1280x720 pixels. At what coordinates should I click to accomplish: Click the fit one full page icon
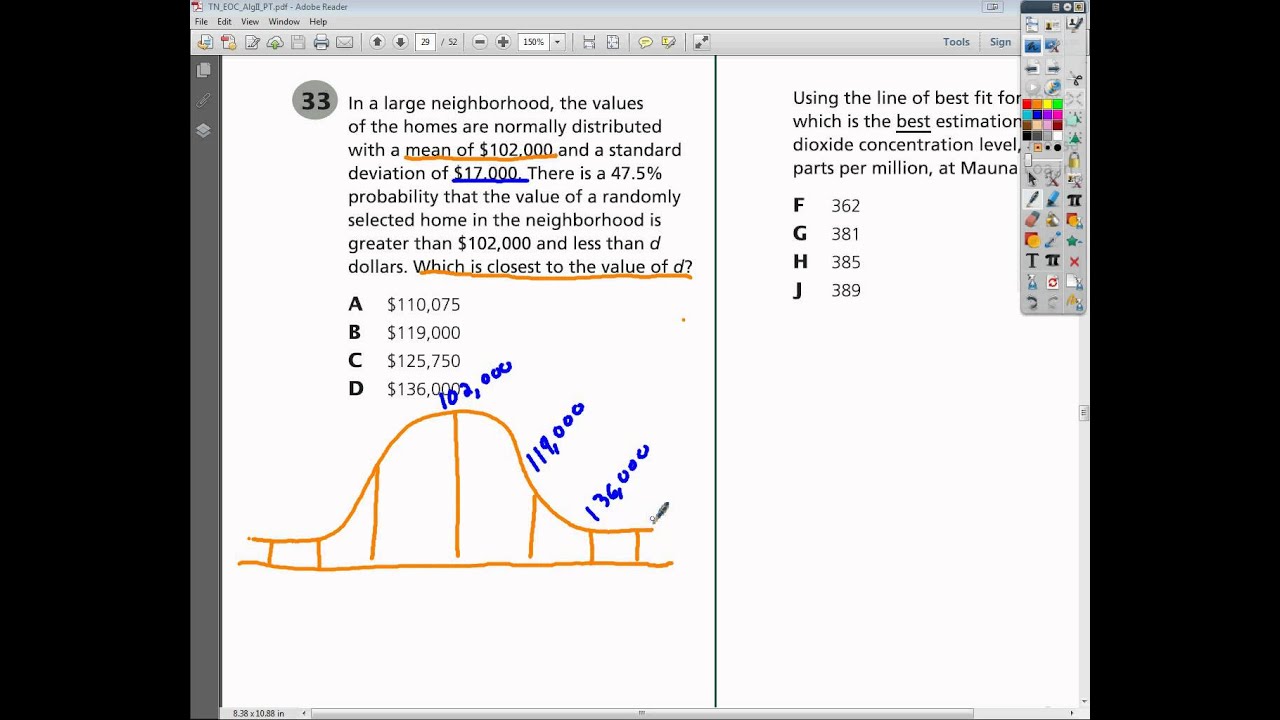click(x=613, y=42)
